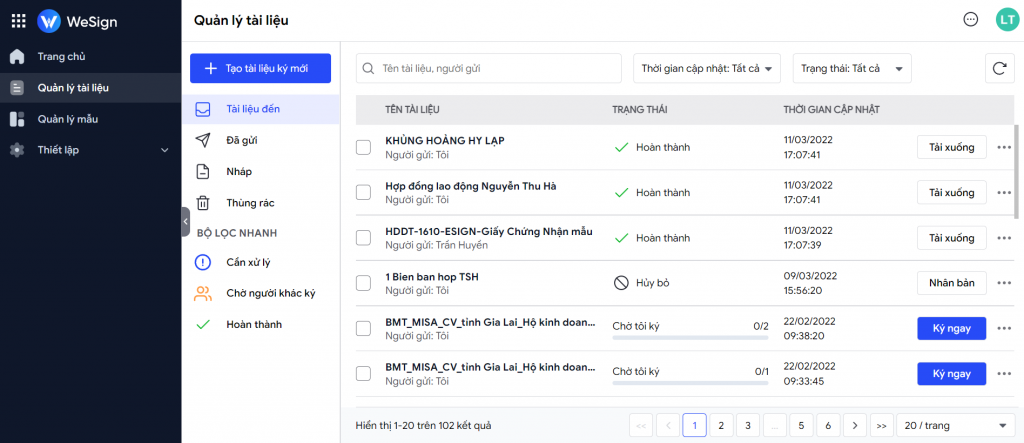Open more options for KHỦNG HOẢNG HY LẠP
Screen dimensions: 1024x443
pyautogui.click(x=1004, y=147)
